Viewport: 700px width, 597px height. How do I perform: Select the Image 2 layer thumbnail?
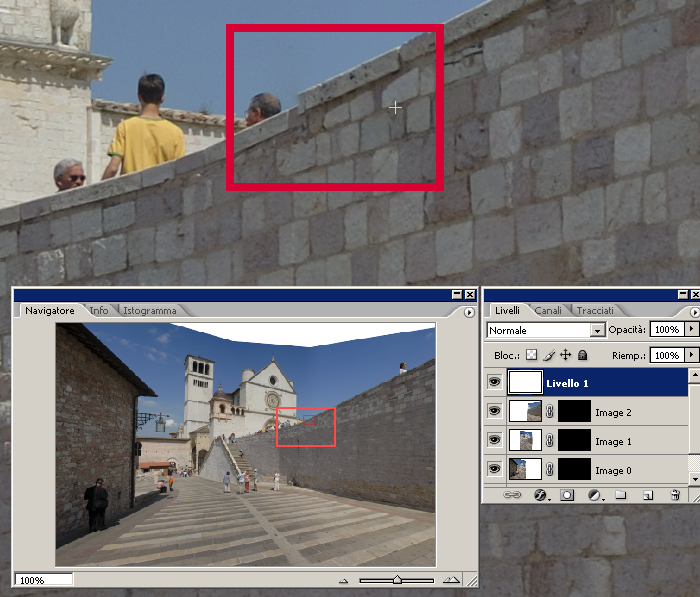[525, 411]
